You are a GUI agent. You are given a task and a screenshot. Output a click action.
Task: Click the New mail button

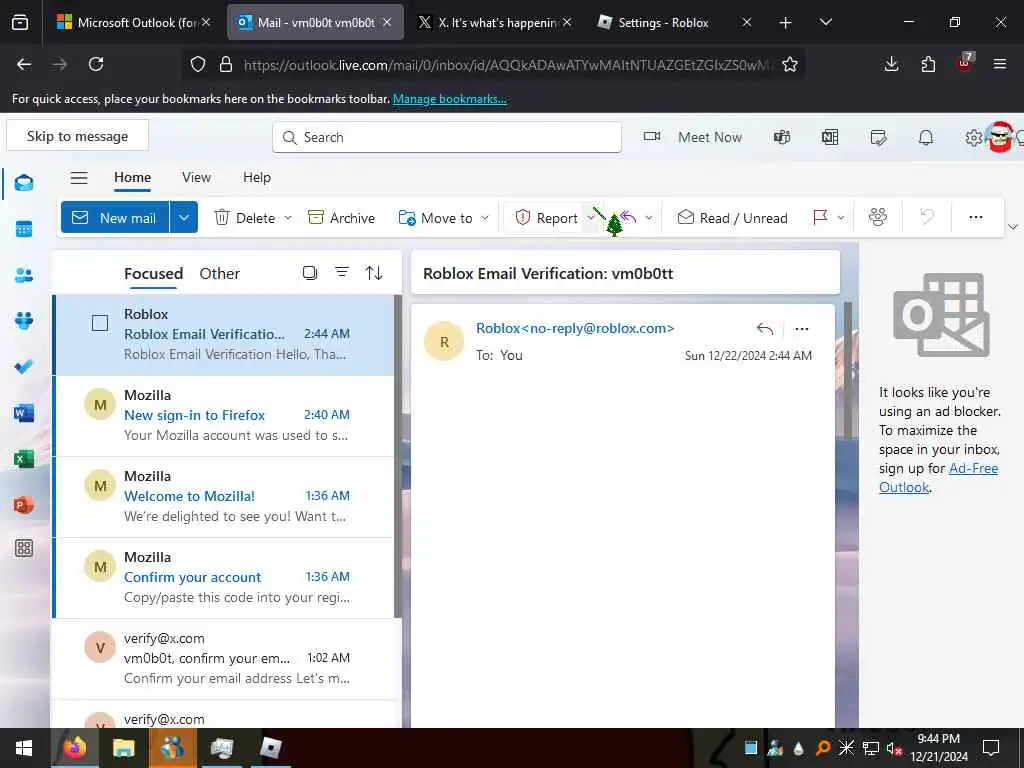(115, 217)
